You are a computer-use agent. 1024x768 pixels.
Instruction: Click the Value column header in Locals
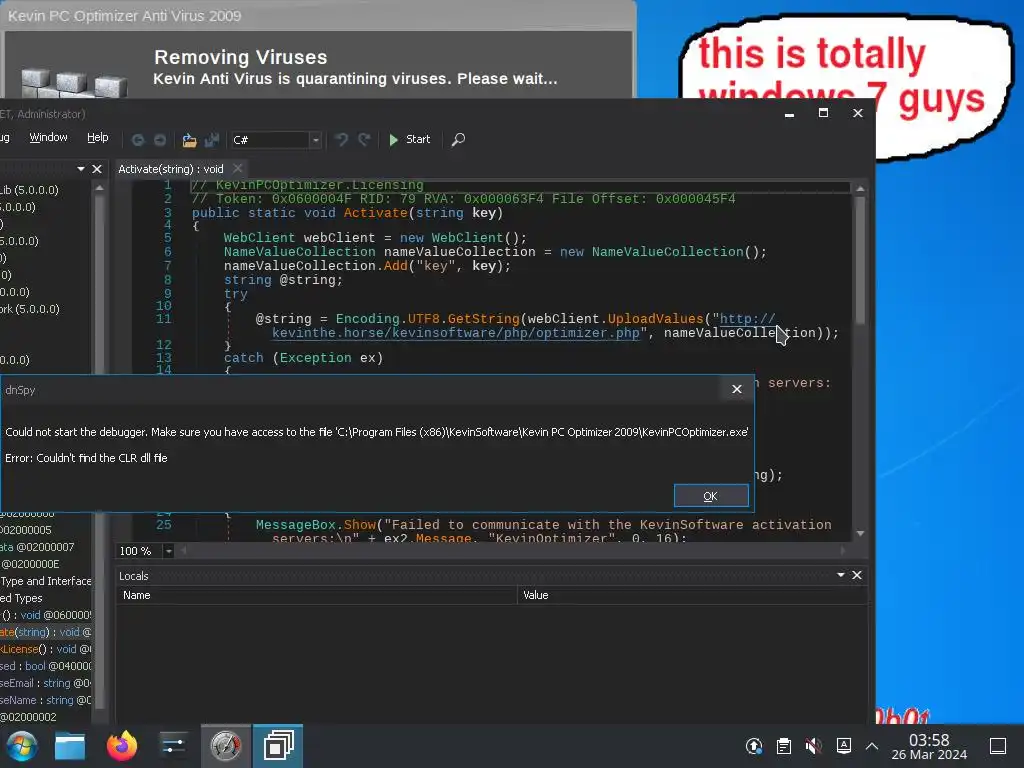point(692,595)
